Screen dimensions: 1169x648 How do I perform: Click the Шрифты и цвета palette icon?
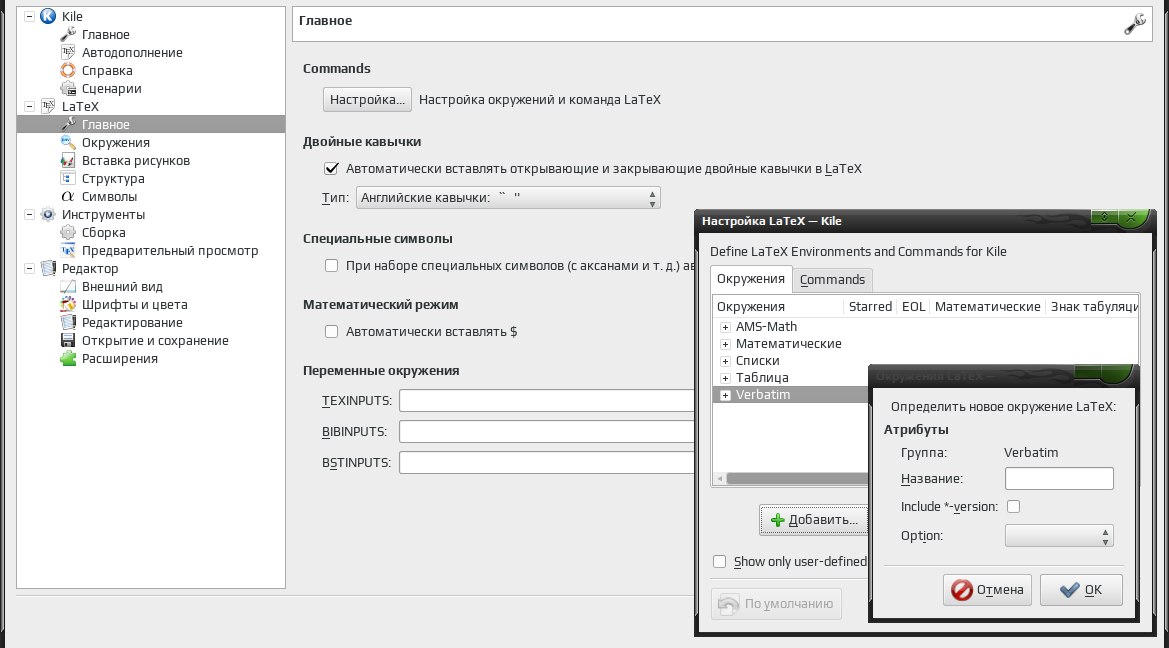click(x=68, y=304)
